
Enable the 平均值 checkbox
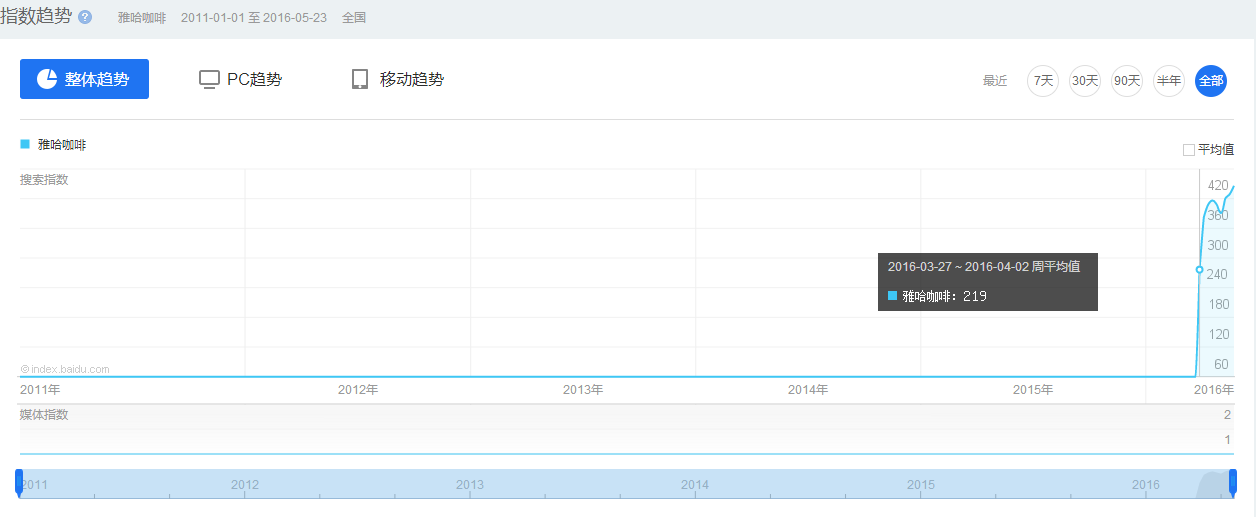[x=1189, y=150]
